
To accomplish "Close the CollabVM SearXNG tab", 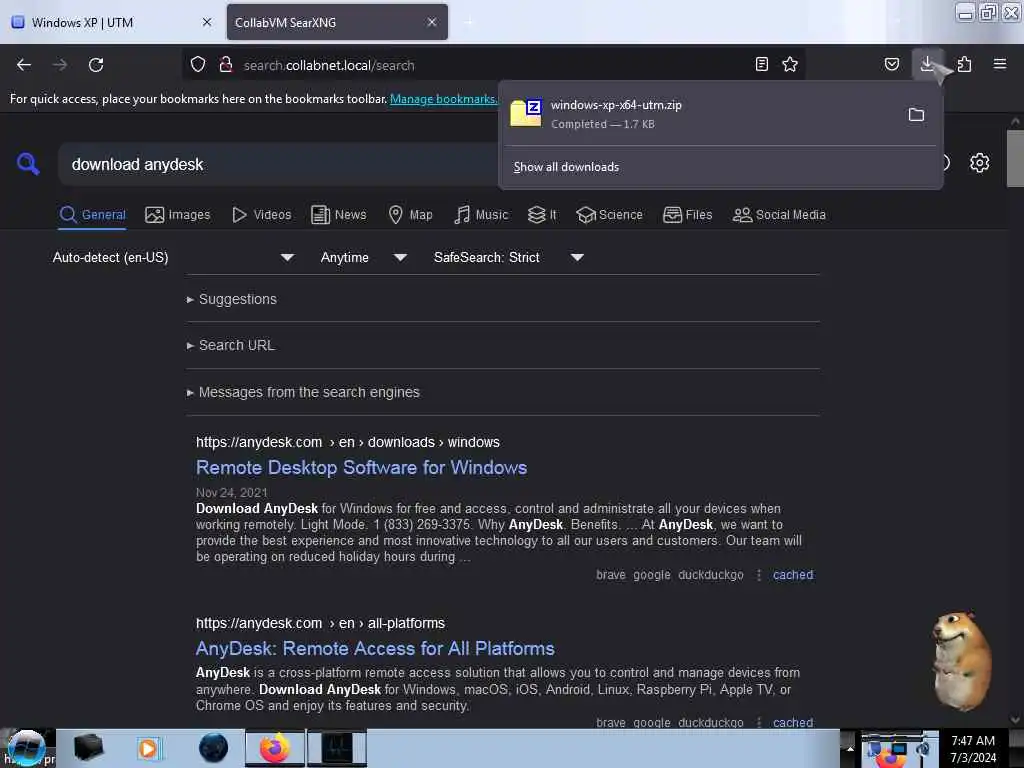I will click(432, 22).
